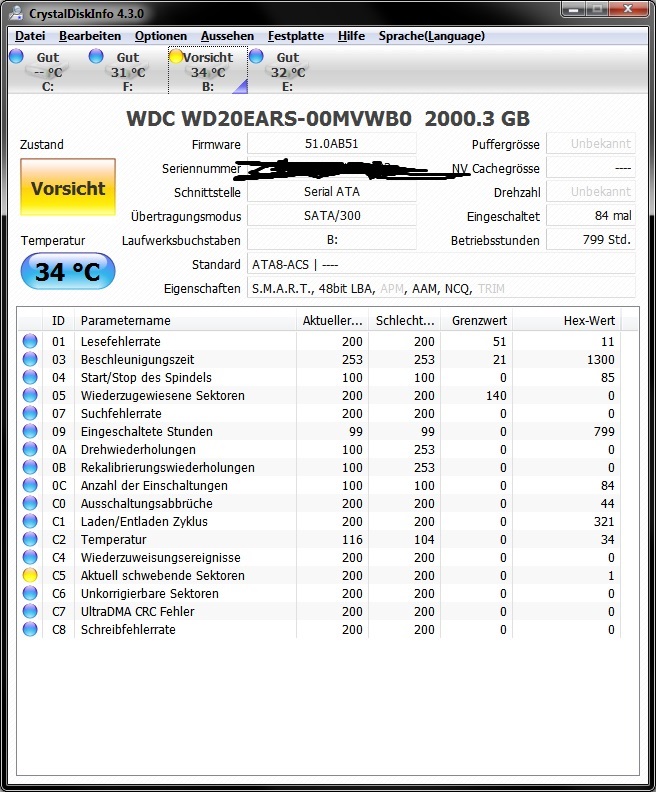Click status orb of Schreibfehlerrate row

point(30,629)
